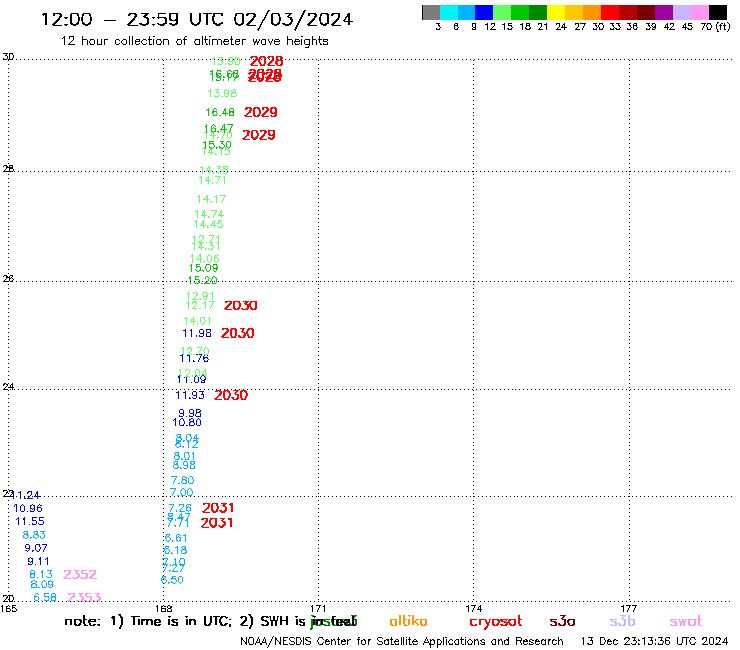The height and width of the screenshot is (650, 740).
Task: Click the wave height value 11.93
Action: coord(190,395)
